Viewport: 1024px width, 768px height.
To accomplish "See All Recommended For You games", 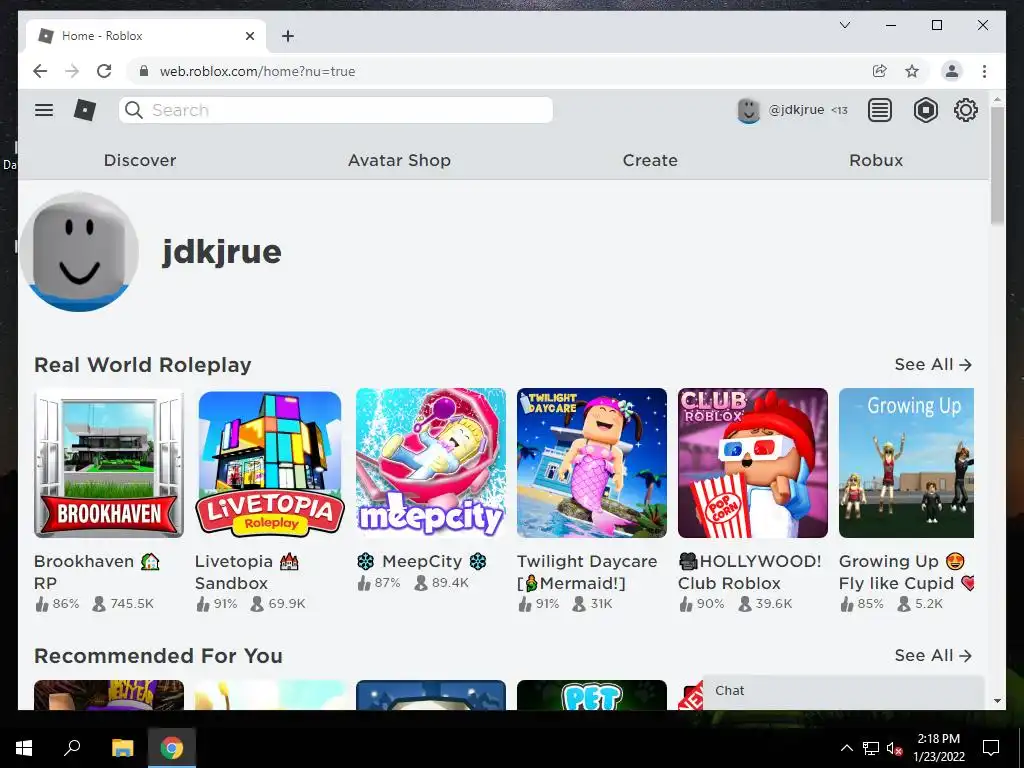I will coord(933,655).
